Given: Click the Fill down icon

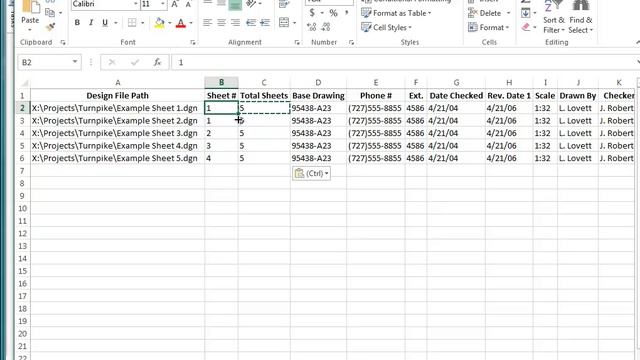Looking at the screenshot, I should (x=526, y=13).
